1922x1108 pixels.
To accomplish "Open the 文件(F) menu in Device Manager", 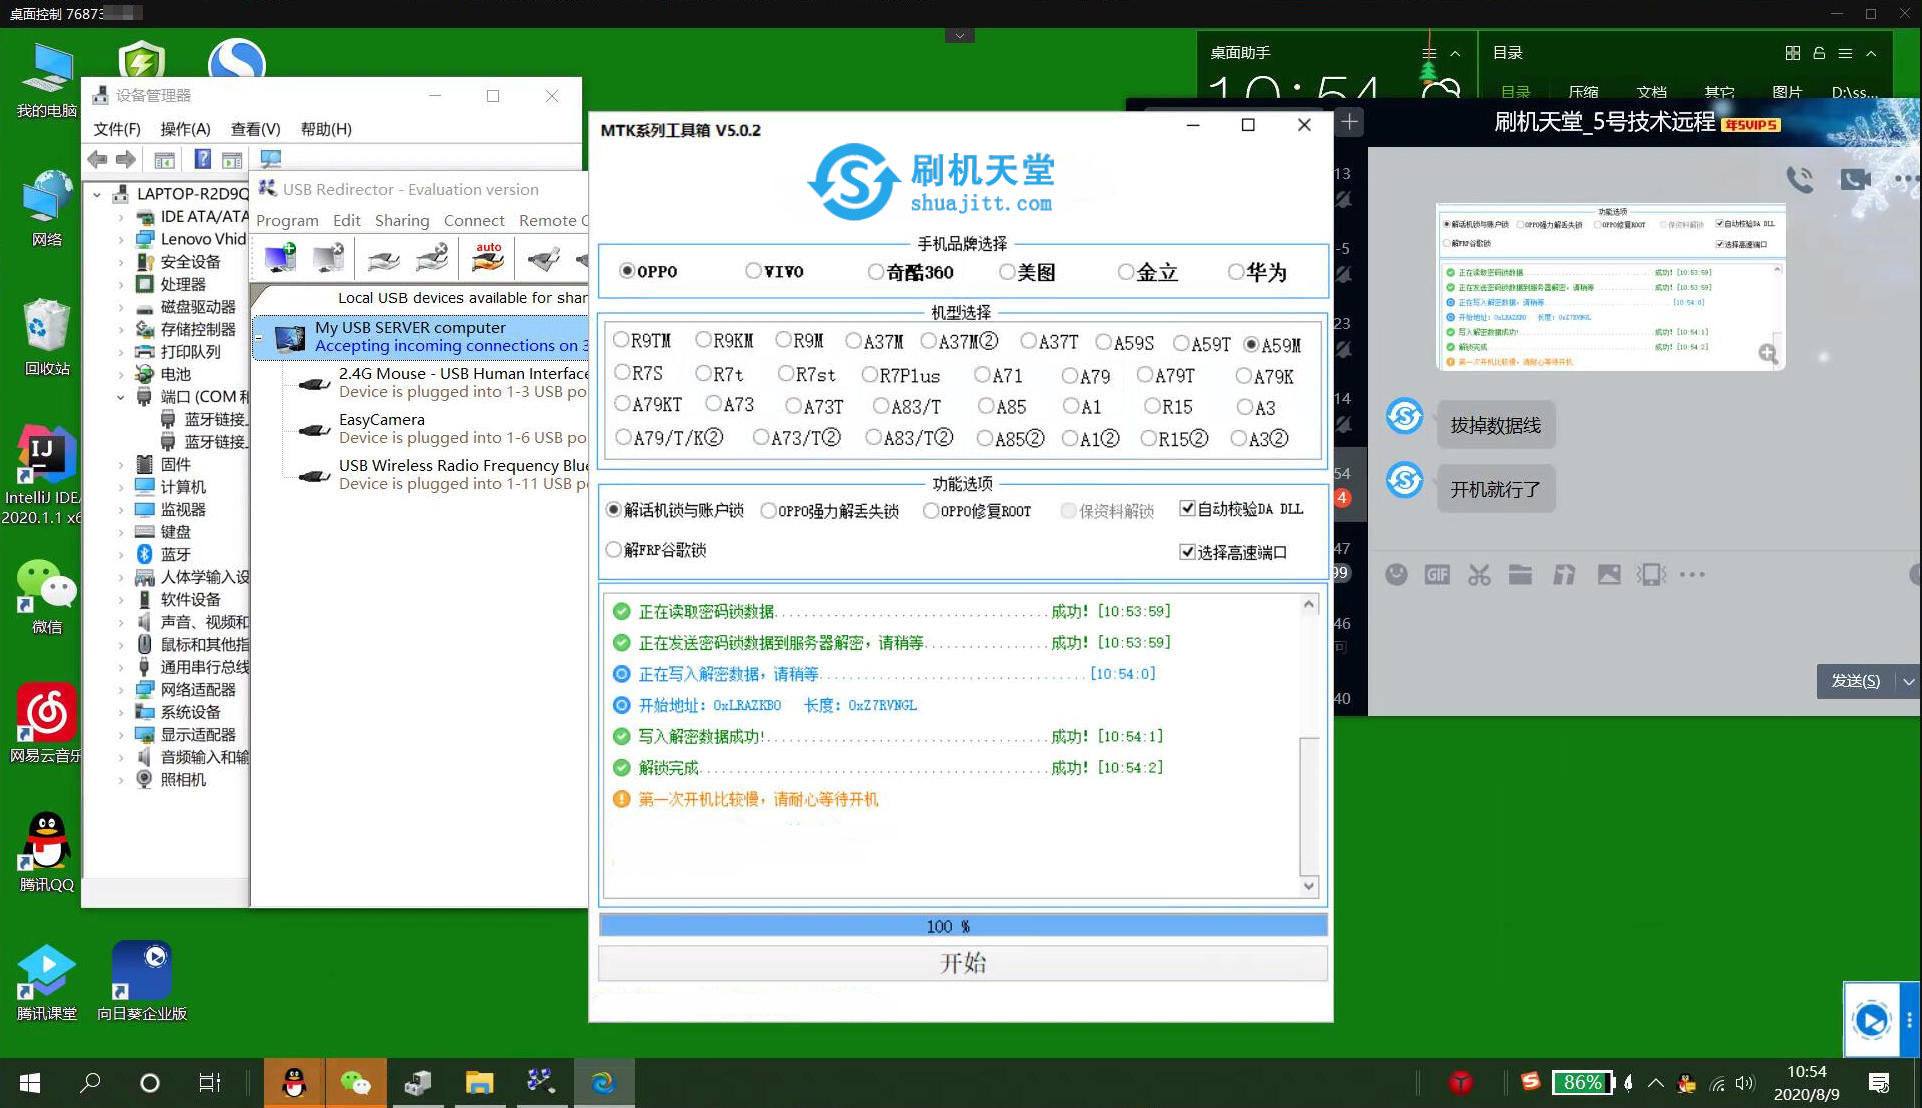I will (x=117, y=129).
